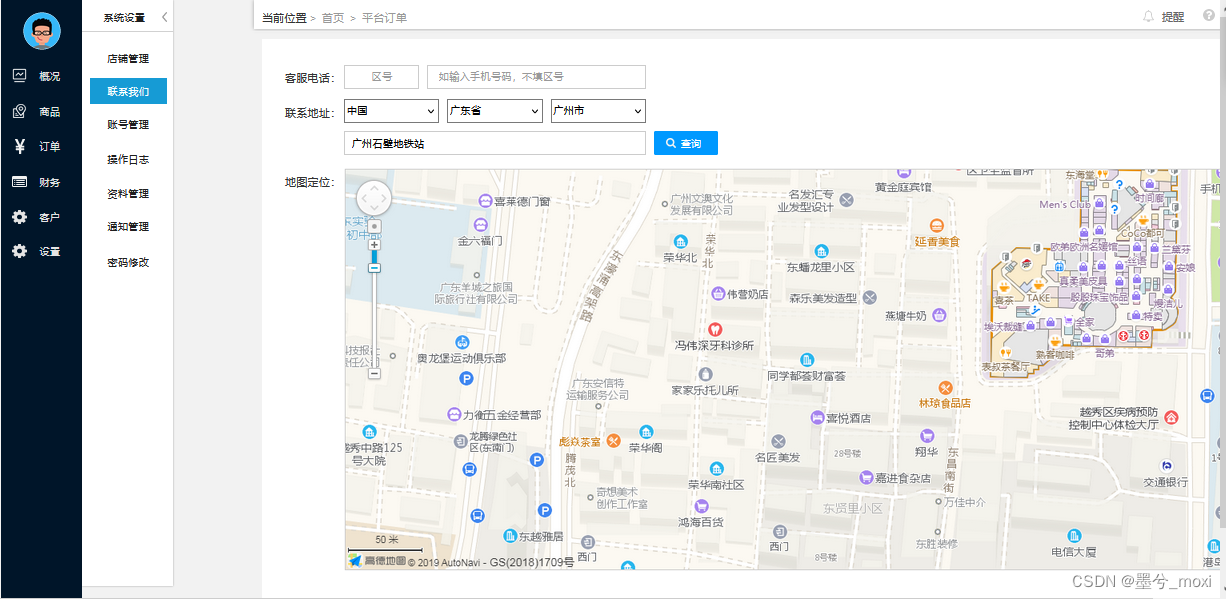Click the 彪焱茶室 restaurant icon
Viewport: 1226px width, 599px height.
tap(614, 441)
